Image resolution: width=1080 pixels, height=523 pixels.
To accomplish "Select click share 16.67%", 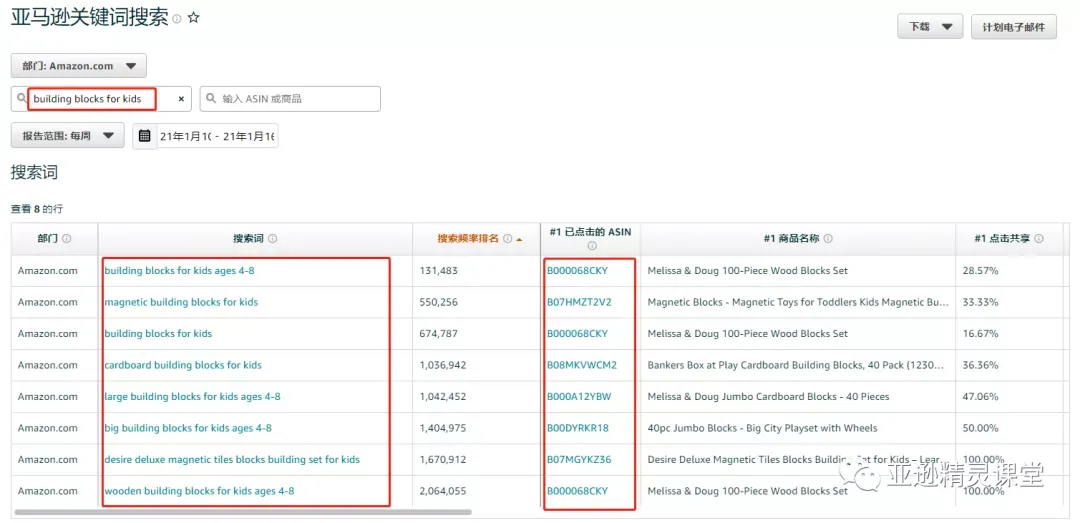I will (981, 334).
